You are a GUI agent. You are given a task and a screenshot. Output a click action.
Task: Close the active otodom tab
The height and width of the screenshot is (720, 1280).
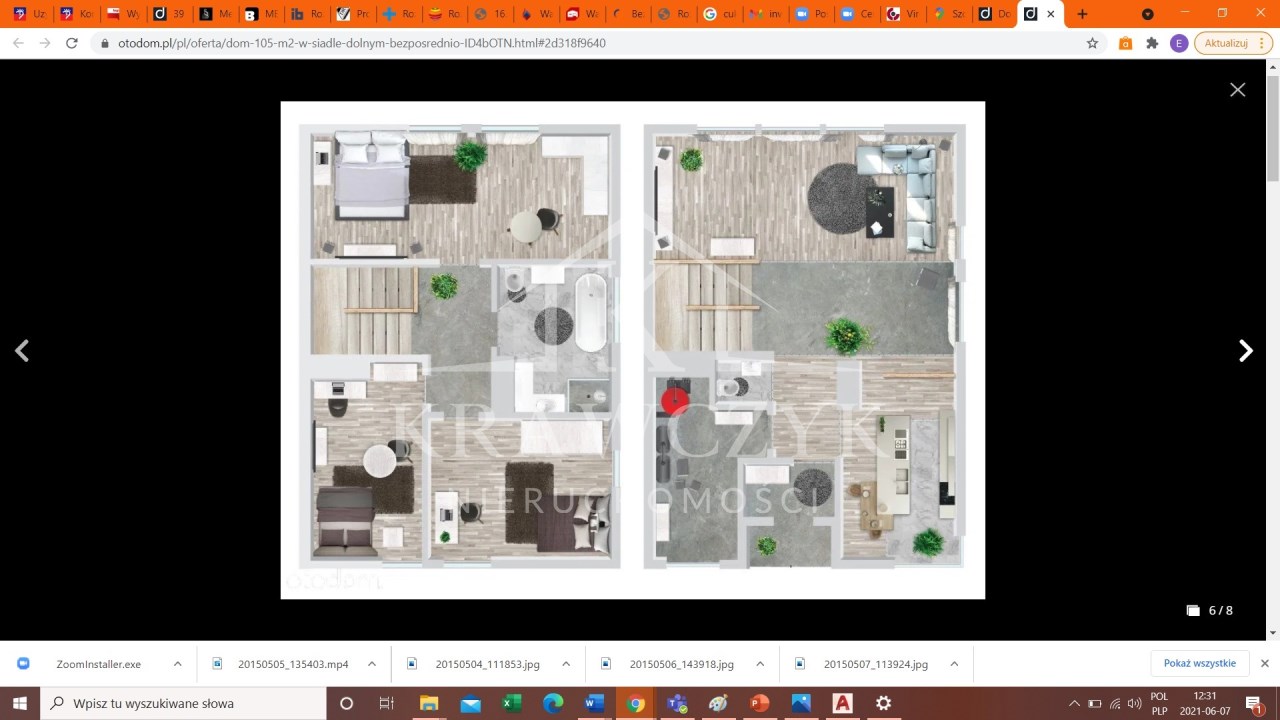[1051, 14]
